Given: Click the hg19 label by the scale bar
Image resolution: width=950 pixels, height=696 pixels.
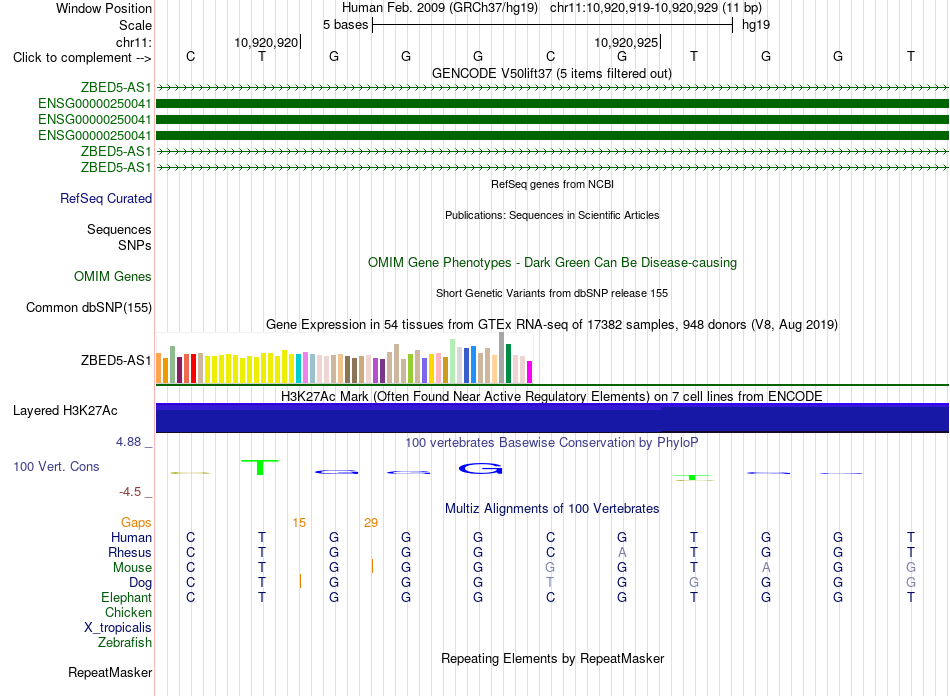Looking at the screenshot, I should click(x=756, y=25).
